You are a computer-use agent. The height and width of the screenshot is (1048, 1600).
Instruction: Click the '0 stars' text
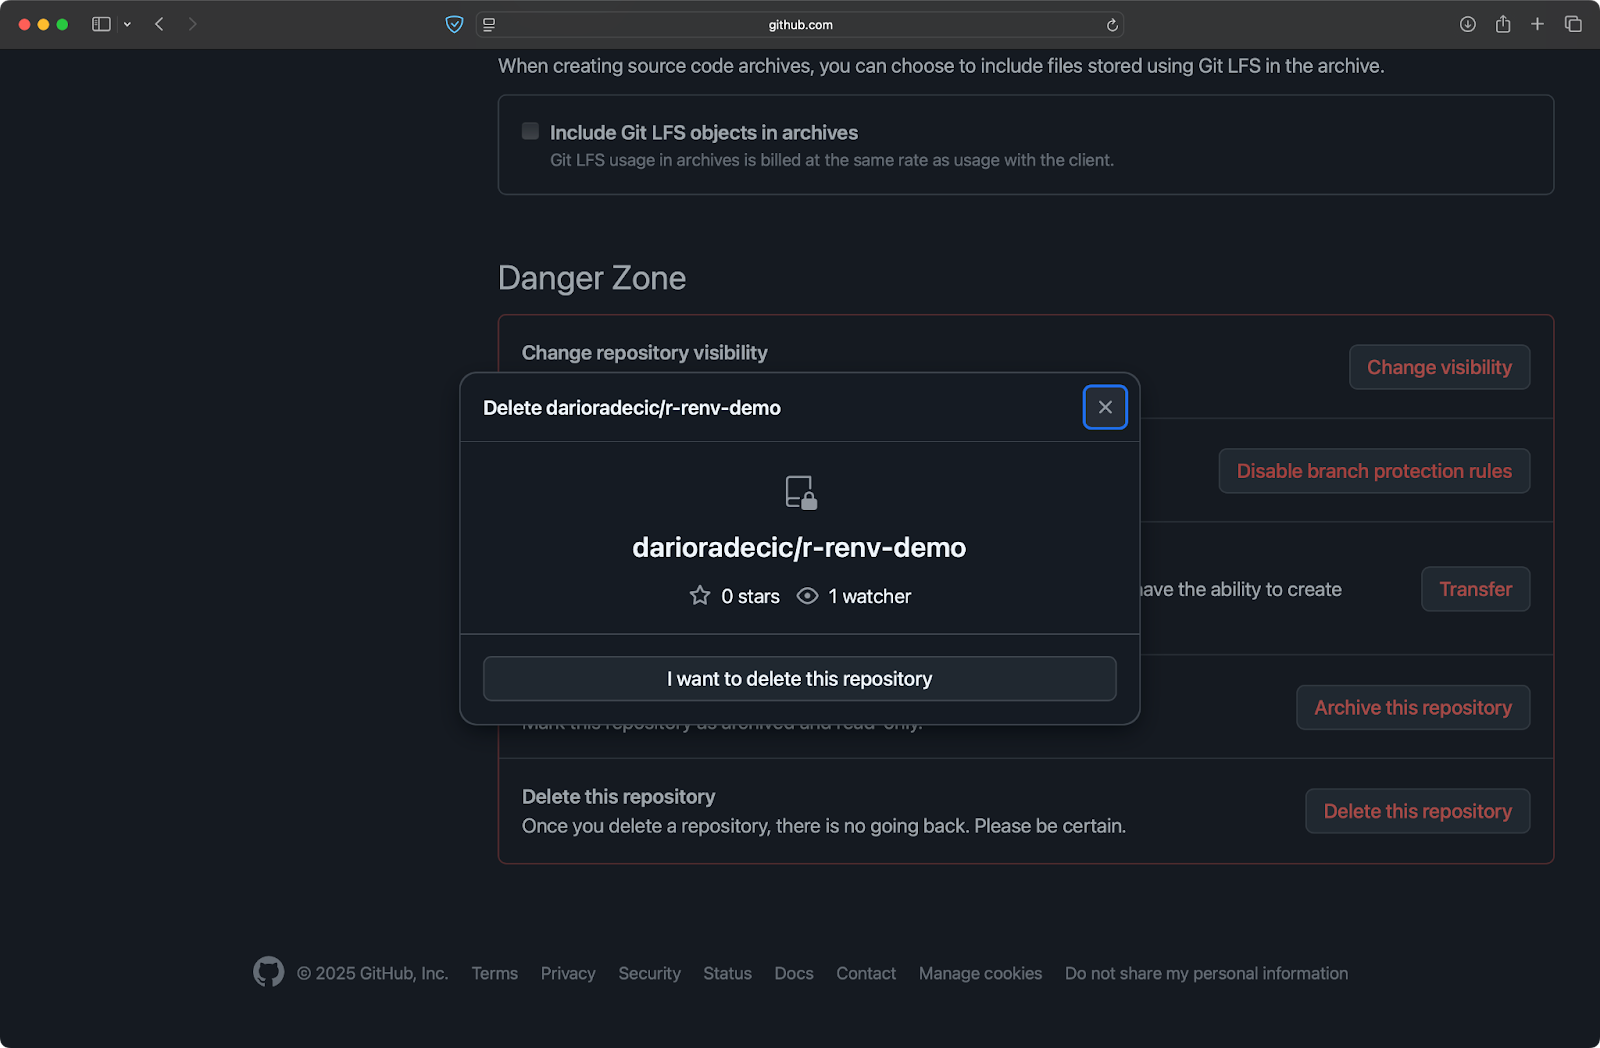(x=750, y=596)
